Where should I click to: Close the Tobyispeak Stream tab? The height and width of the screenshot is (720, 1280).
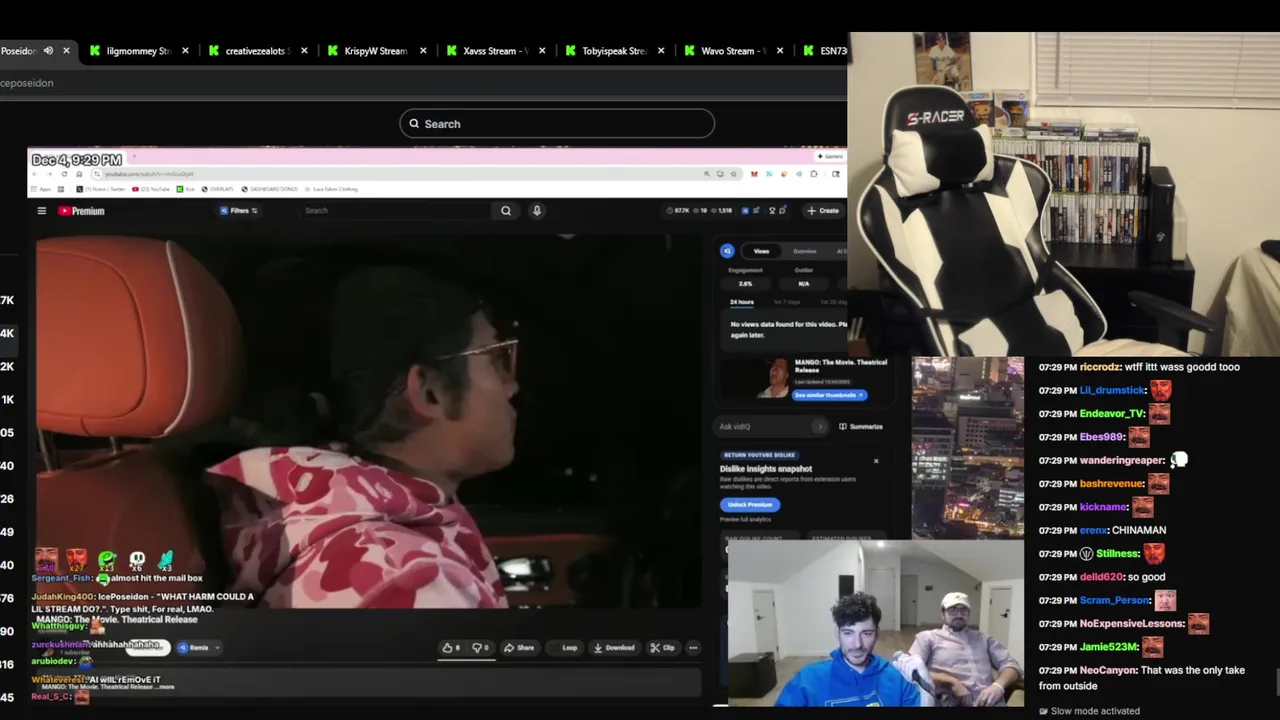coord(661,51)
